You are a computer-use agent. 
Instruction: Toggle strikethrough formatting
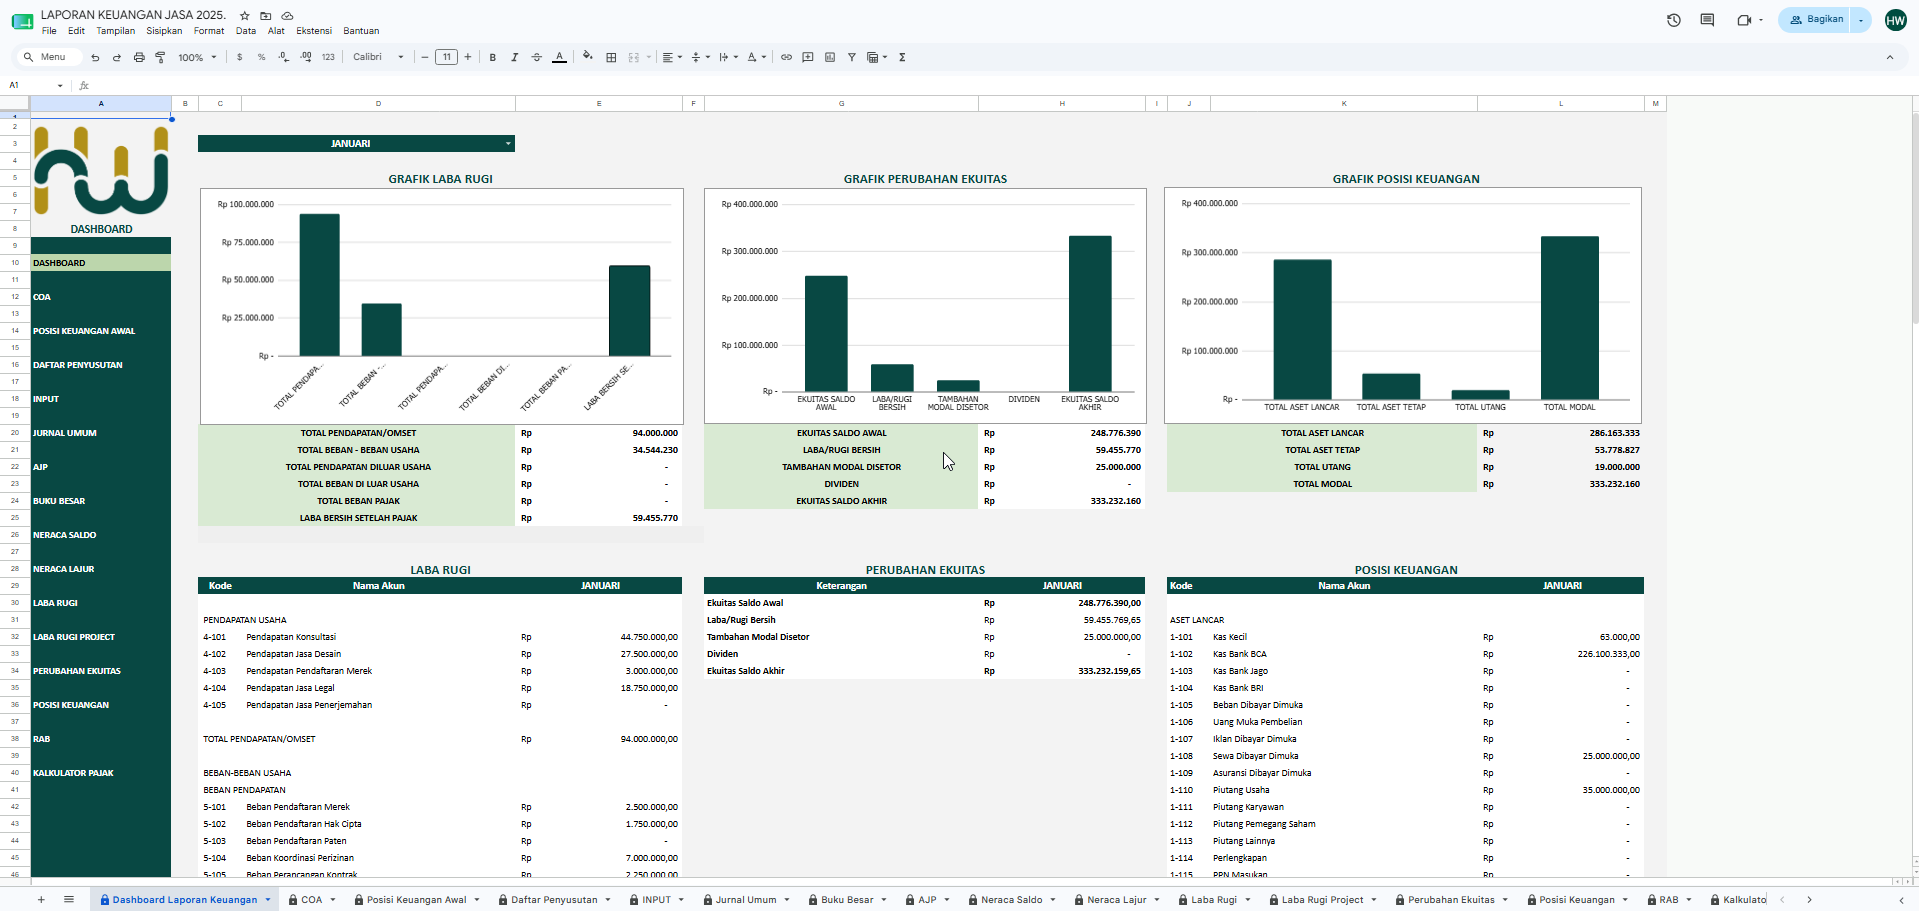536,57
